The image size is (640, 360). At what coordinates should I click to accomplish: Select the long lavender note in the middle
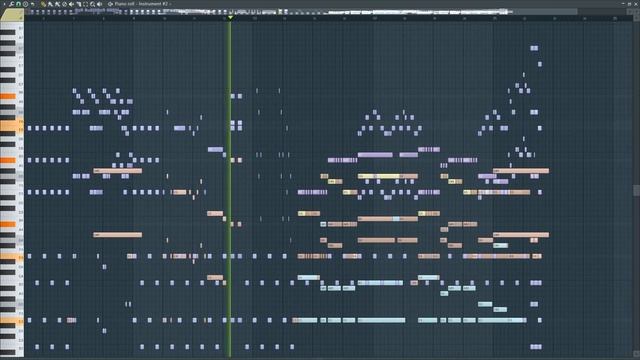click(x=375, y=155)
